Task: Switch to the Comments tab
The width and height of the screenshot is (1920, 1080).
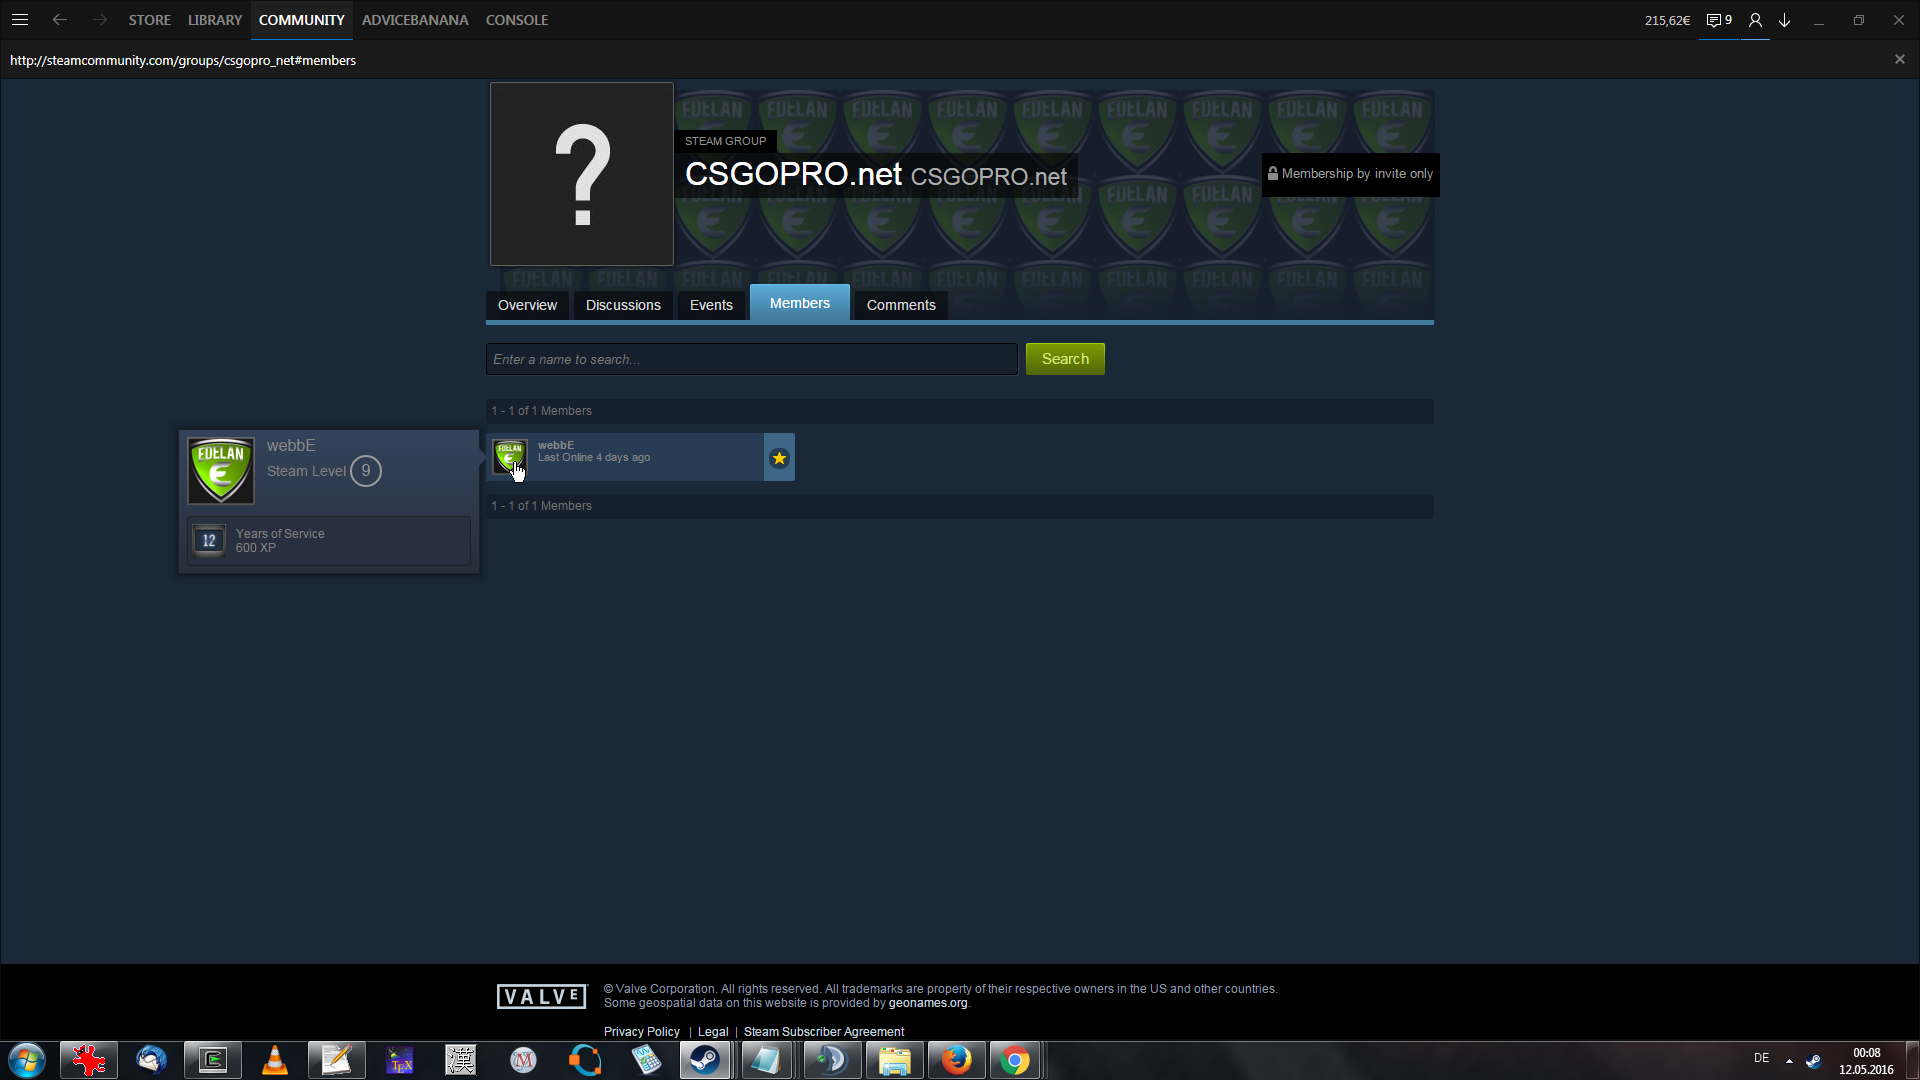Action: click(900, 305)
